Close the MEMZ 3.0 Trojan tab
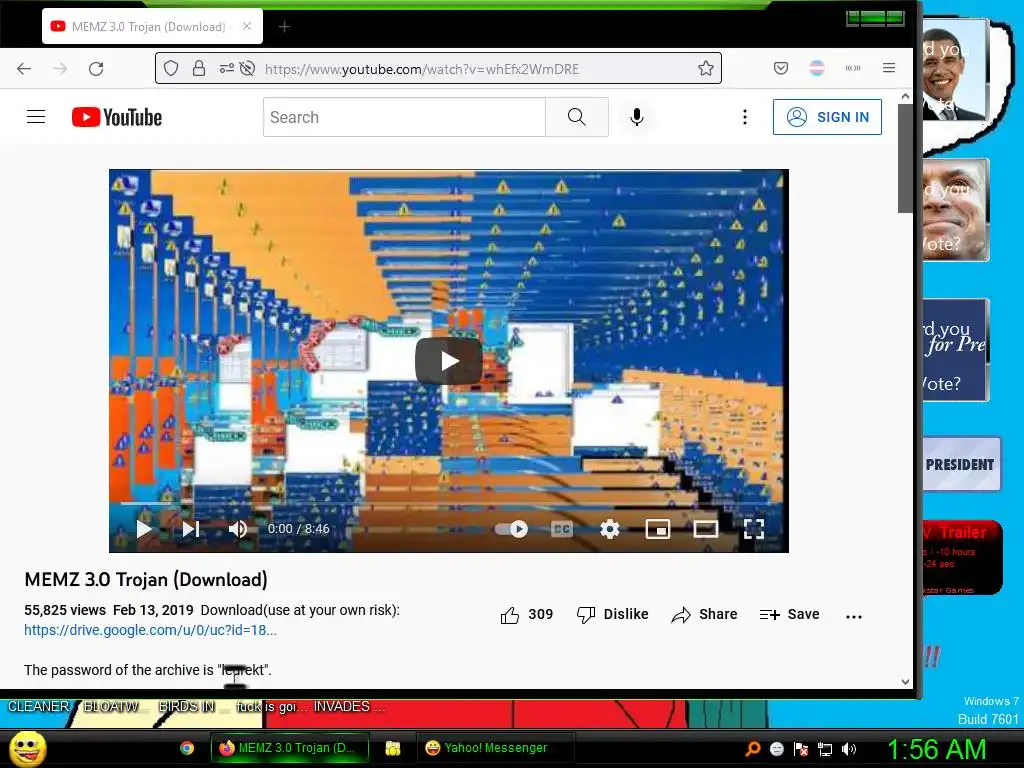1024x768 pixels. (247, 26)
